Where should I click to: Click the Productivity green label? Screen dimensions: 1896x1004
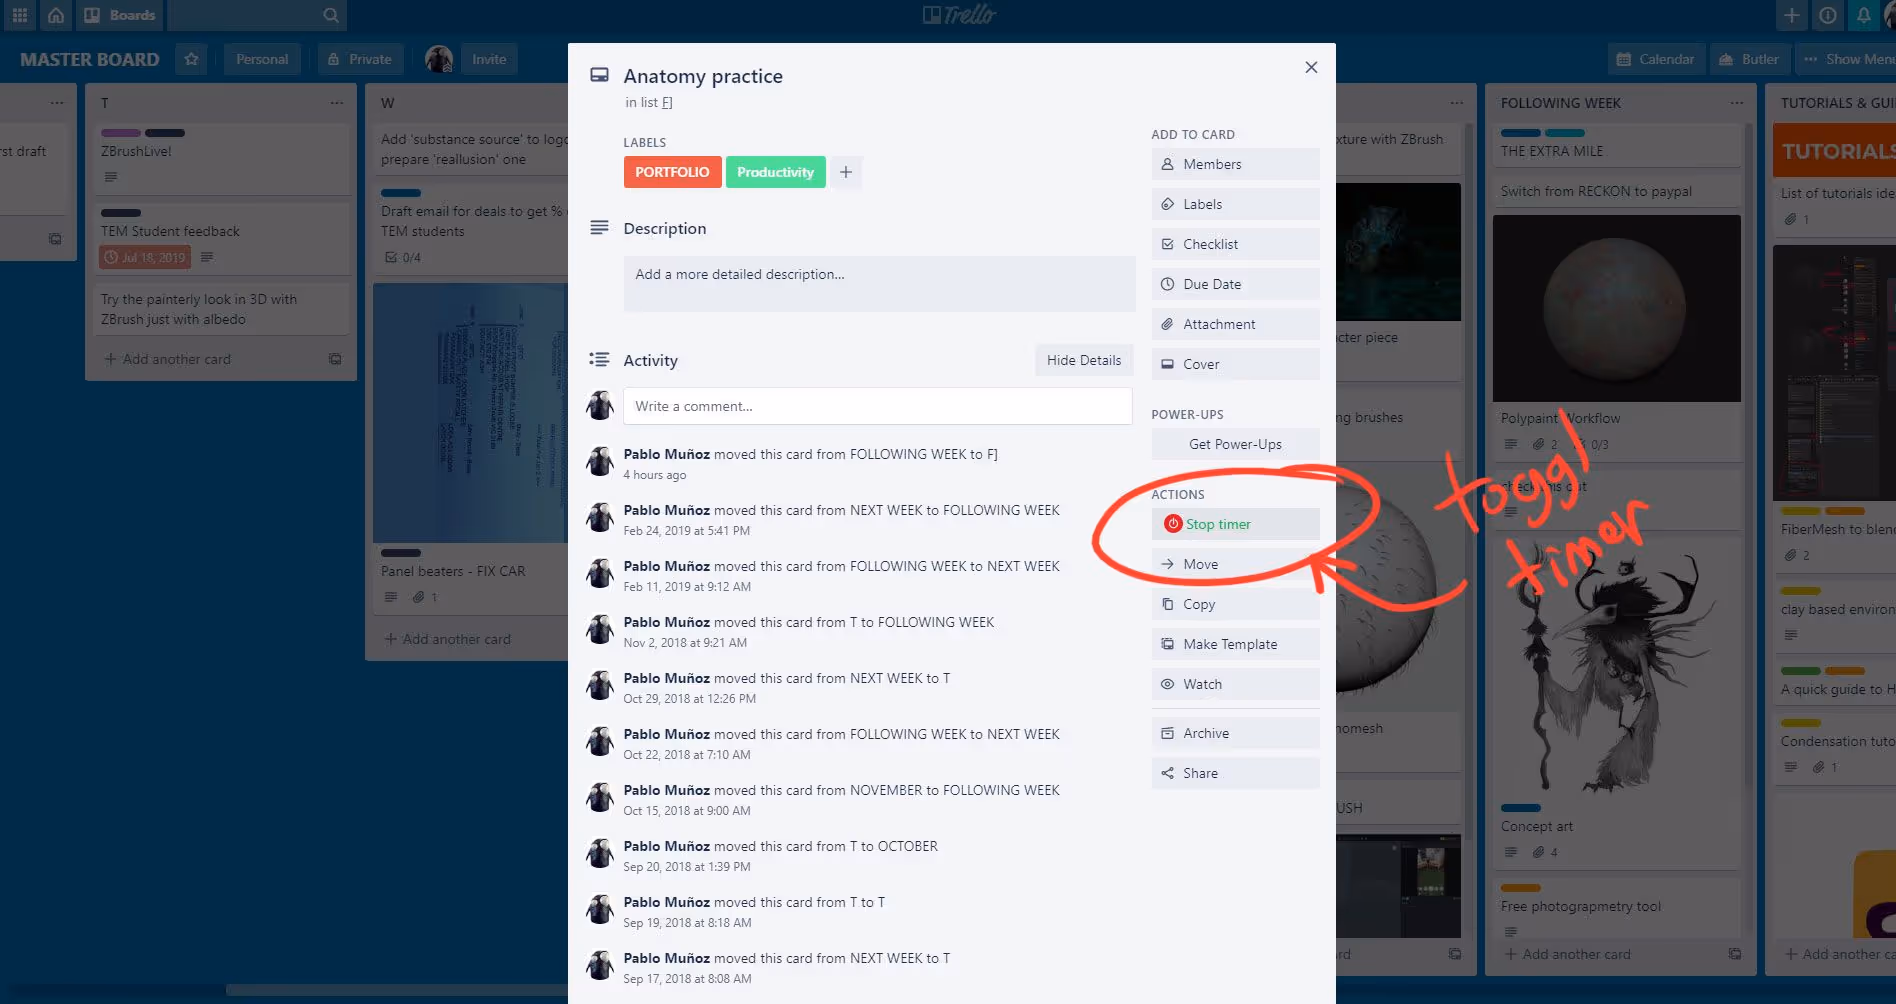(775, 172)
